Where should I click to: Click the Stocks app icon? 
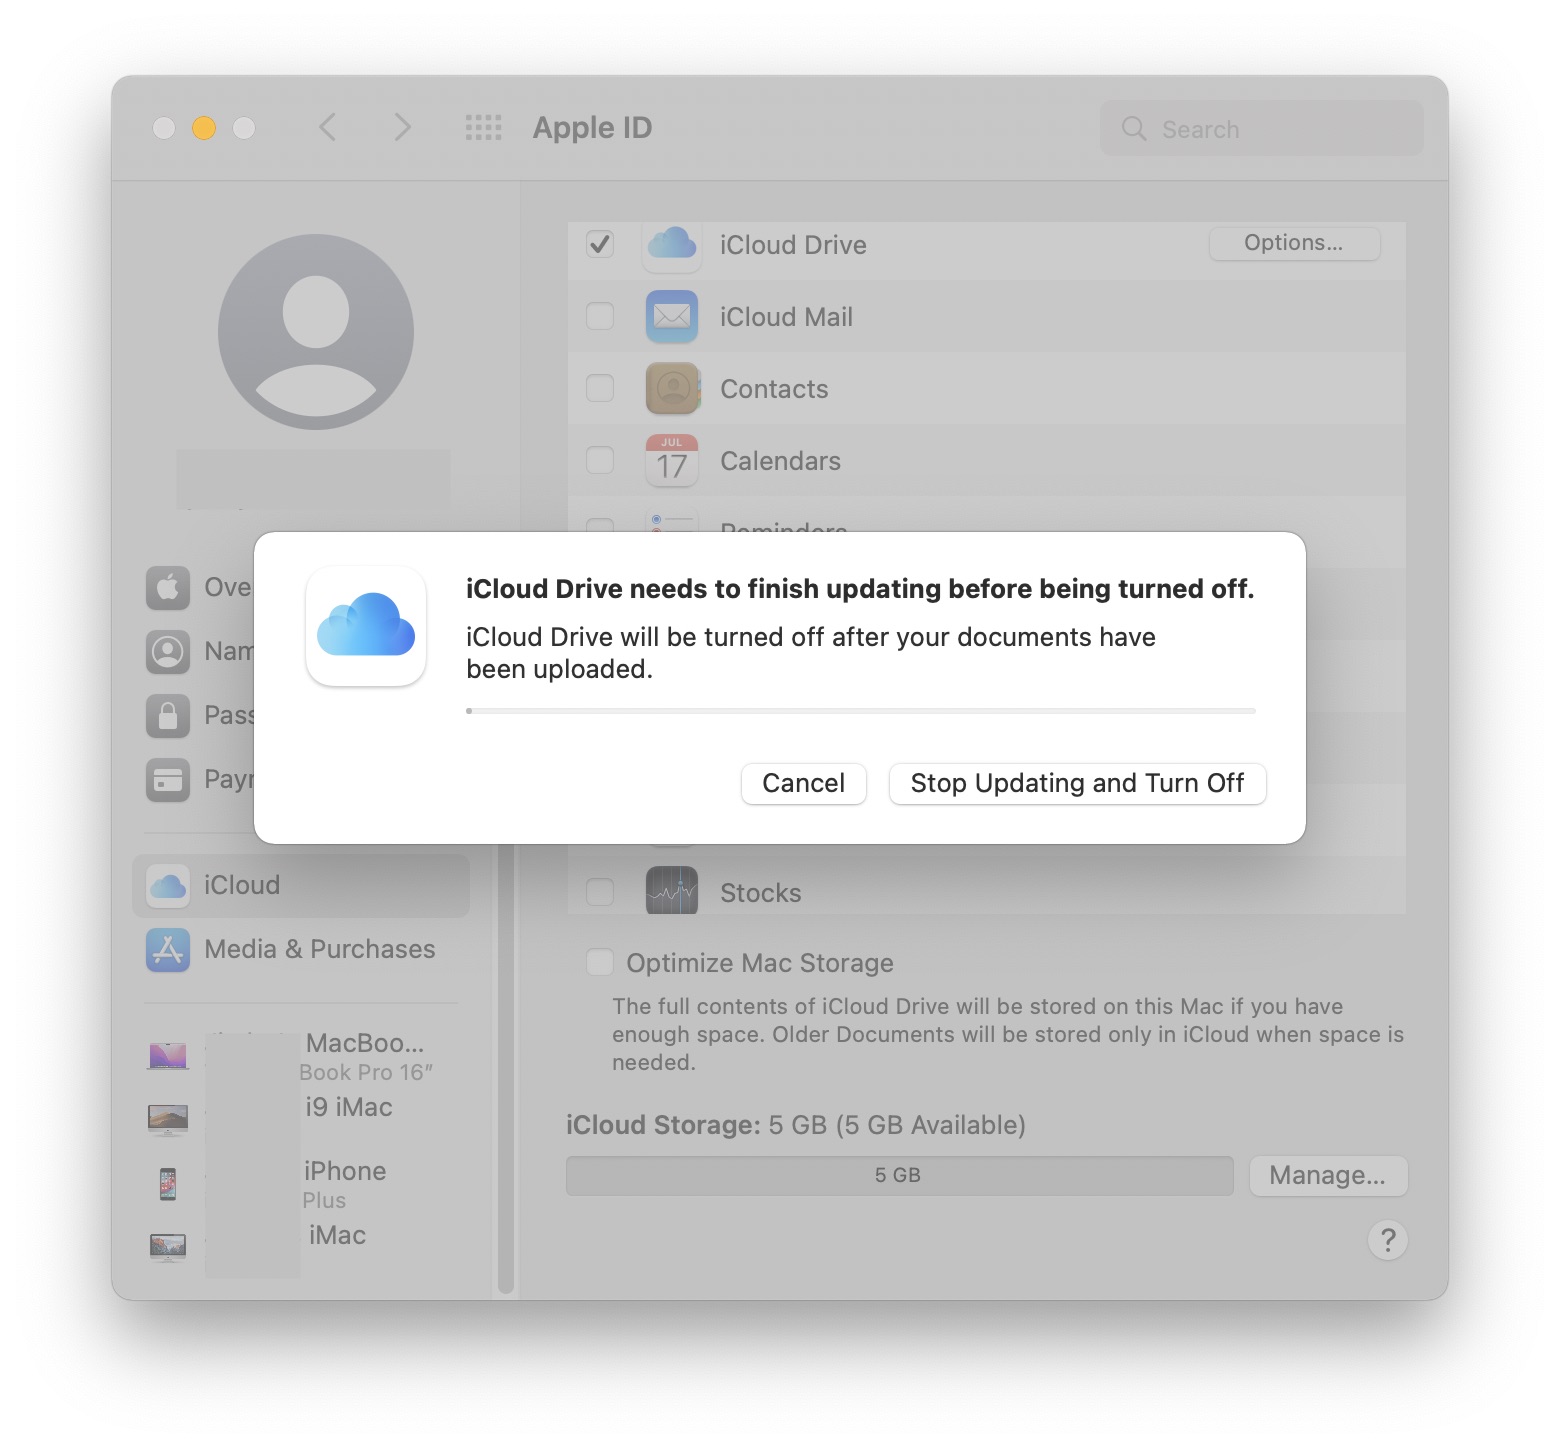tap(672, 890)
